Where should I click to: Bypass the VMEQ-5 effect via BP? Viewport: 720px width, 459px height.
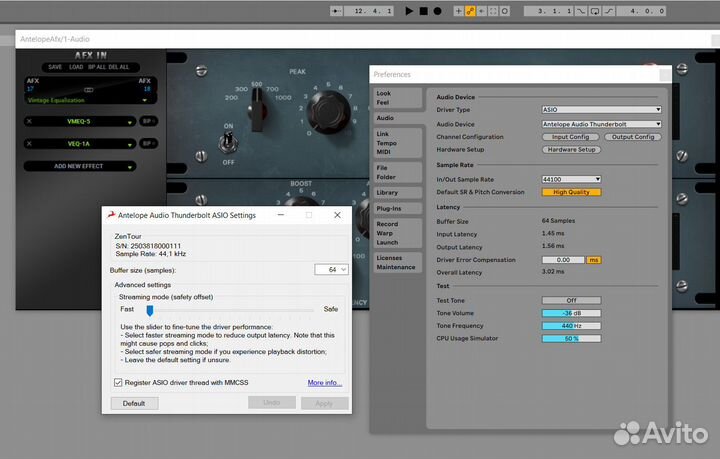[x=146, y=121]
